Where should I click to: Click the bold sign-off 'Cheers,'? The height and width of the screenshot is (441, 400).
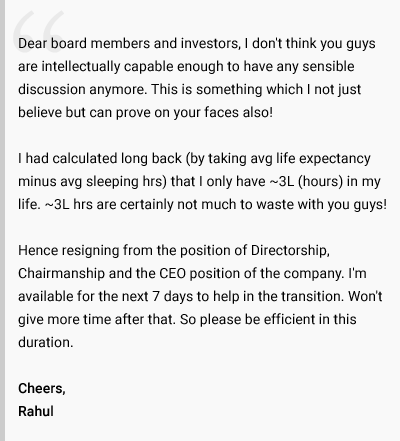click(42, 388)
